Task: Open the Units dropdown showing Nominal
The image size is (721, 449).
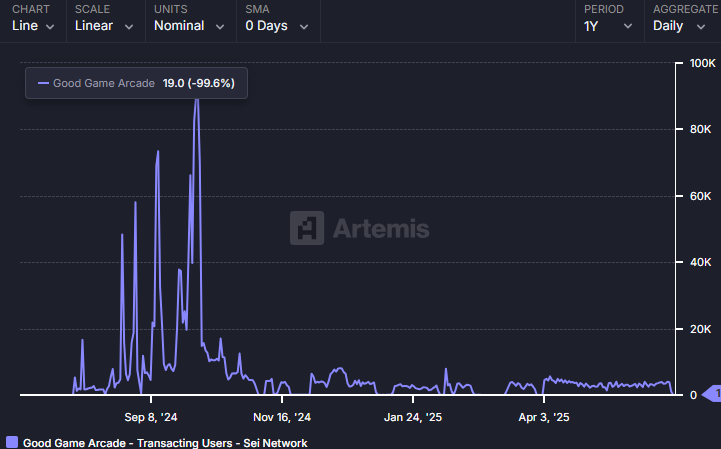Action: tap(189, 26)
